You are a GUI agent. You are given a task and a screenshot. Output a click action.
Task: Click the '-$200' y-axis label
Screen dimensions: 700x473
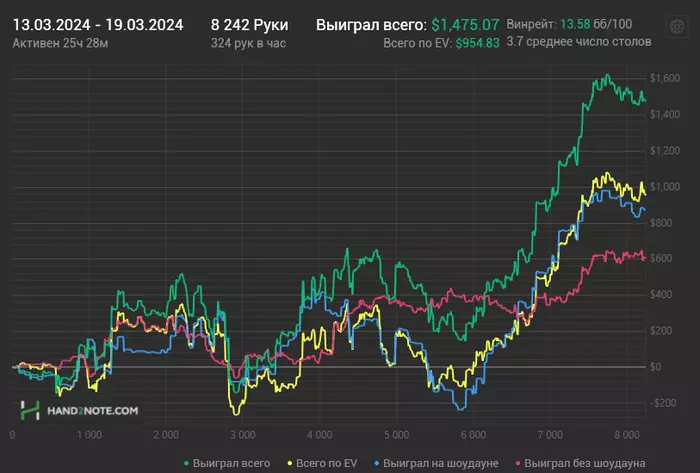[663, 403]
